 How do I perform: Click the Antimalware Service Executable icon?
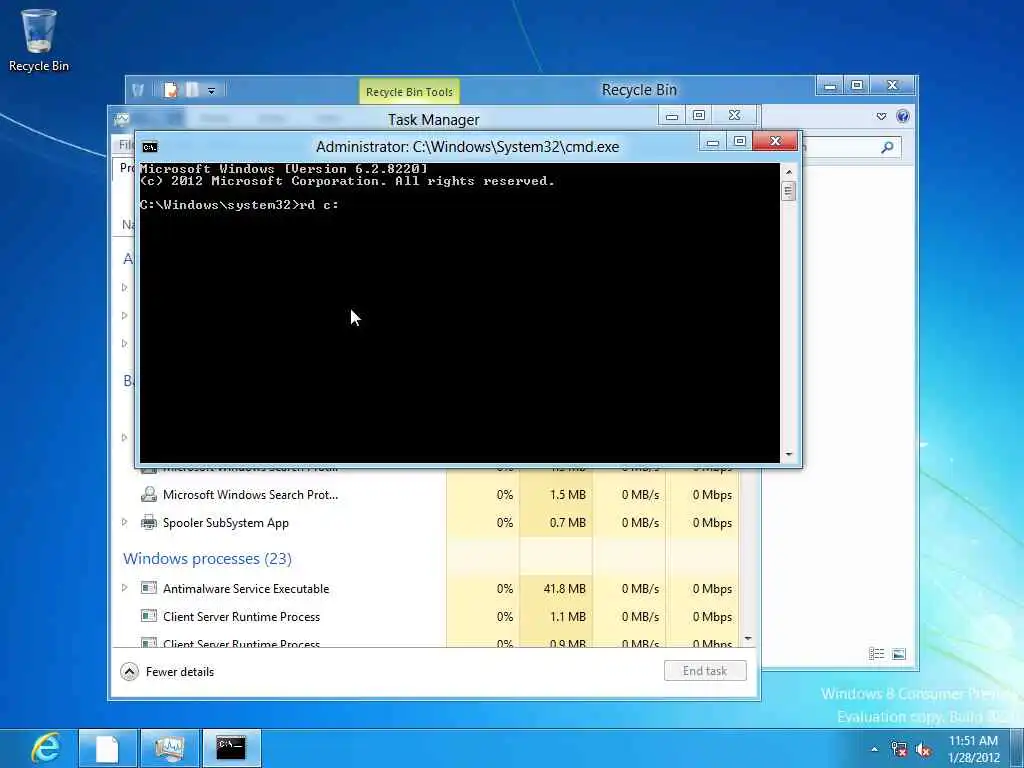pyautogui.click(x=149, y=588)
